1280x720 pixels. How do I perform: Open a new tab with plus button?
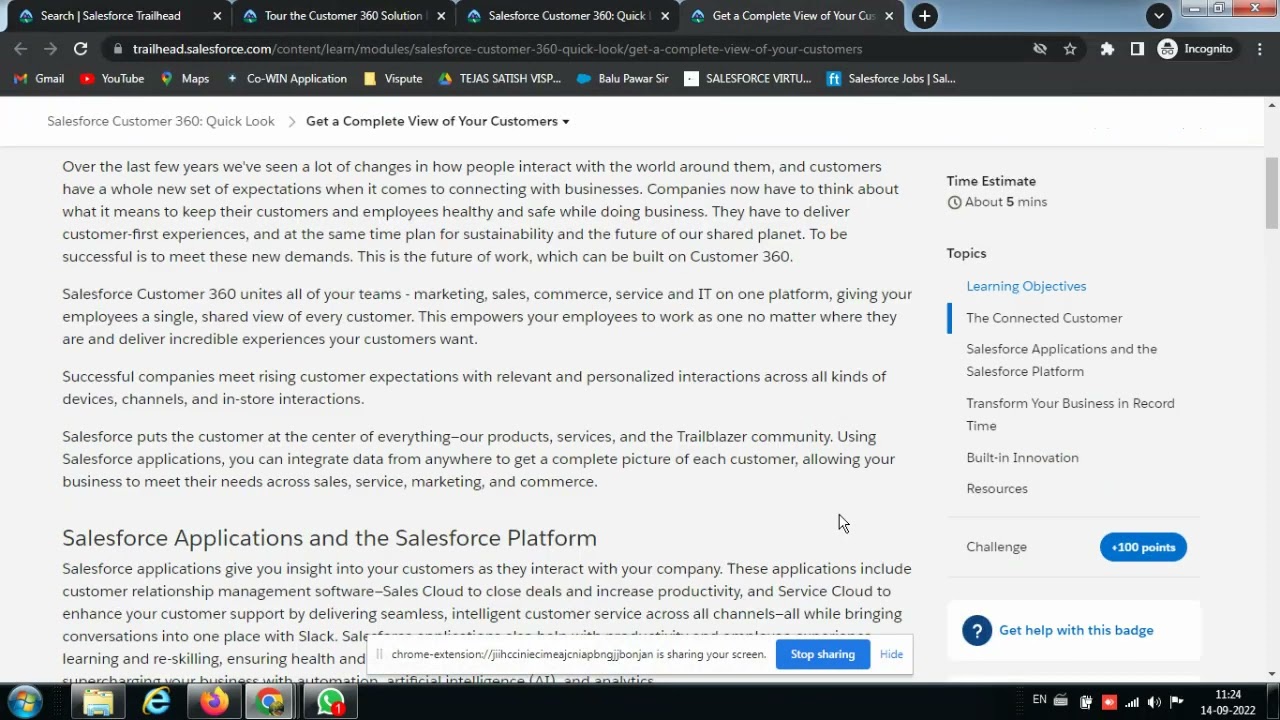925,16
